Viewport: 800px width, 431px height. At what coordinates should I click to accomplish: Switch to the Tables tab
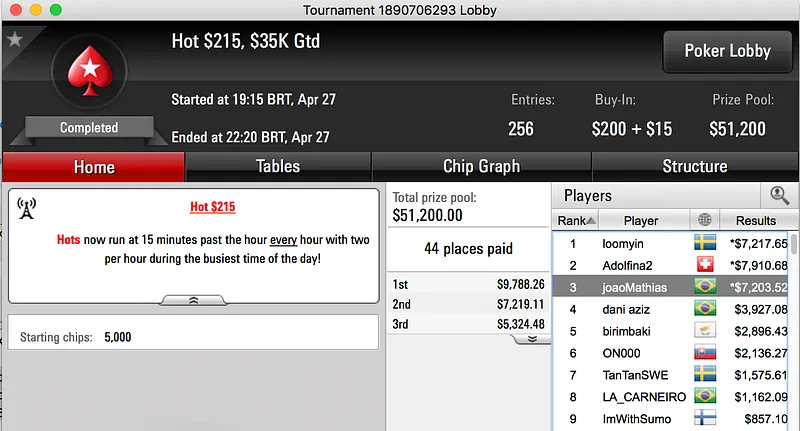click(x=278, y=167)
